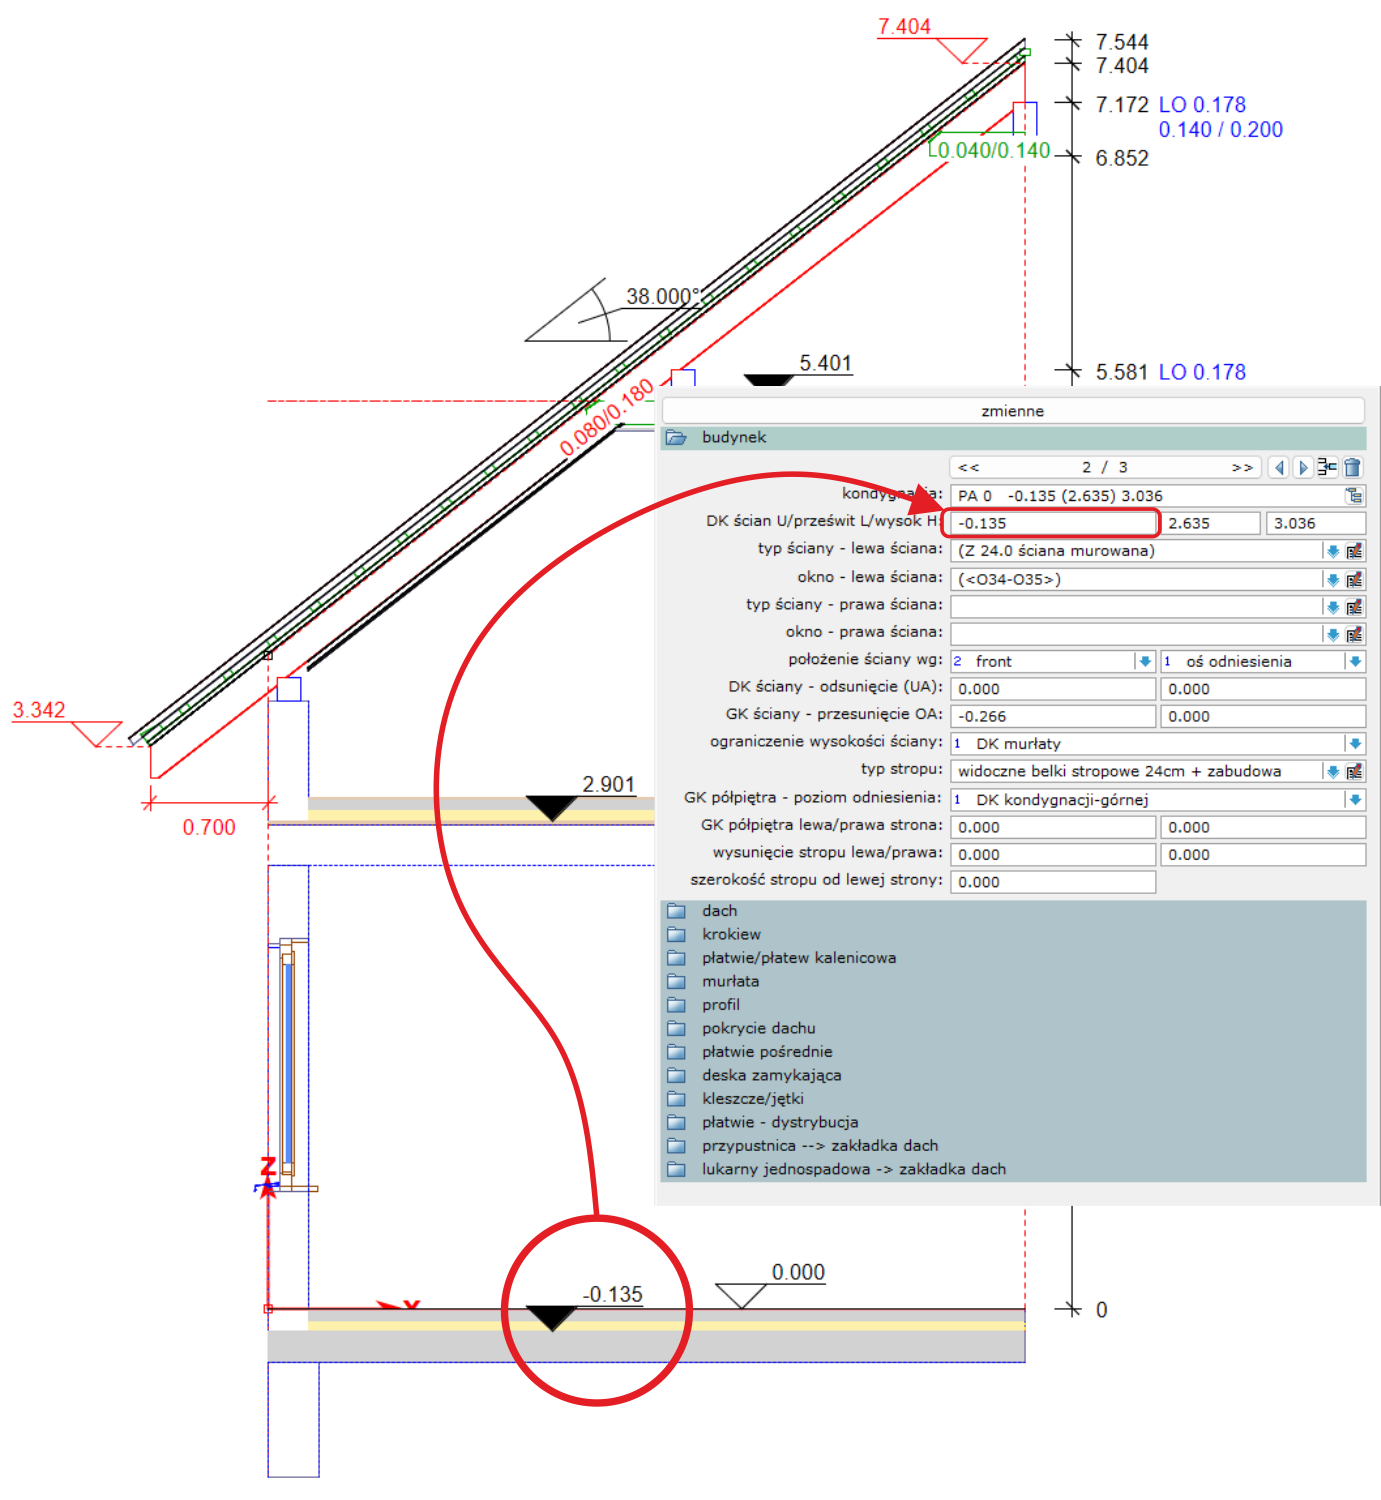1381x1500 pixels.
Task: Open the 'murłata' section
Action: pyautogui.click(x=730, y=981)
